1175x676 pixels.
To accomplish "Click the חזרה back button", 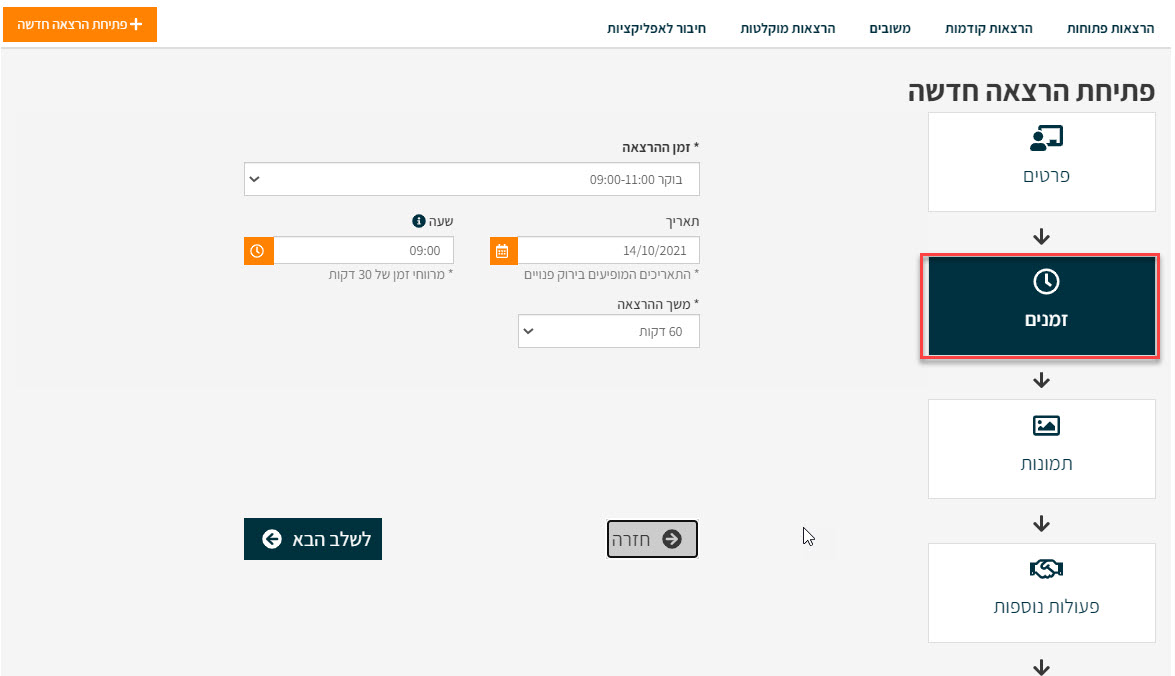I will click(652, 539).
